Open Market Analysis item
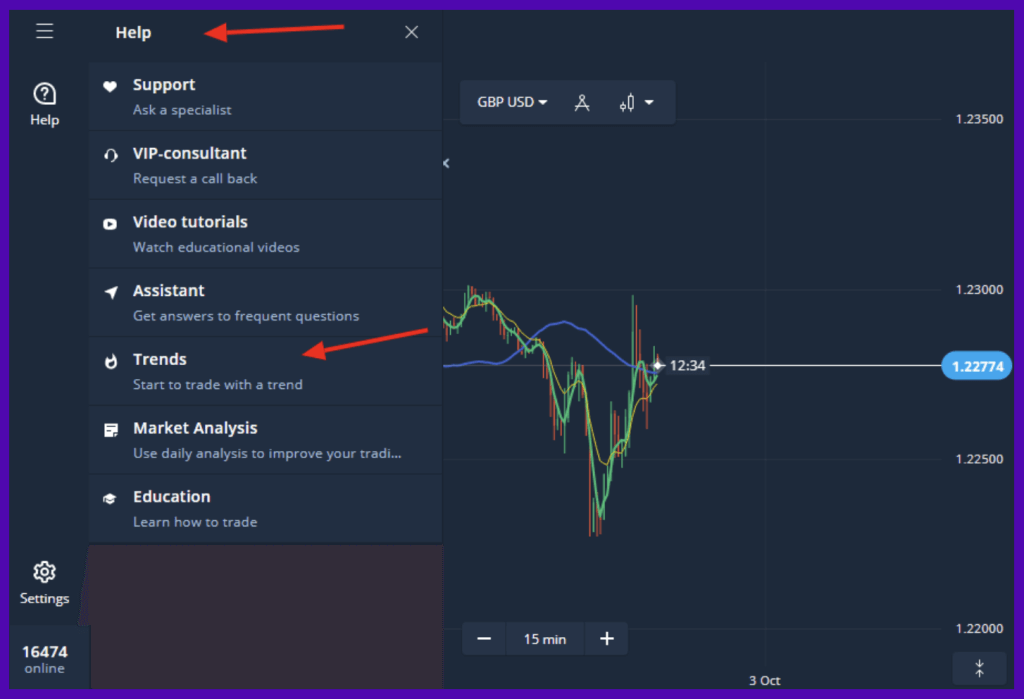 pos(265,440)
